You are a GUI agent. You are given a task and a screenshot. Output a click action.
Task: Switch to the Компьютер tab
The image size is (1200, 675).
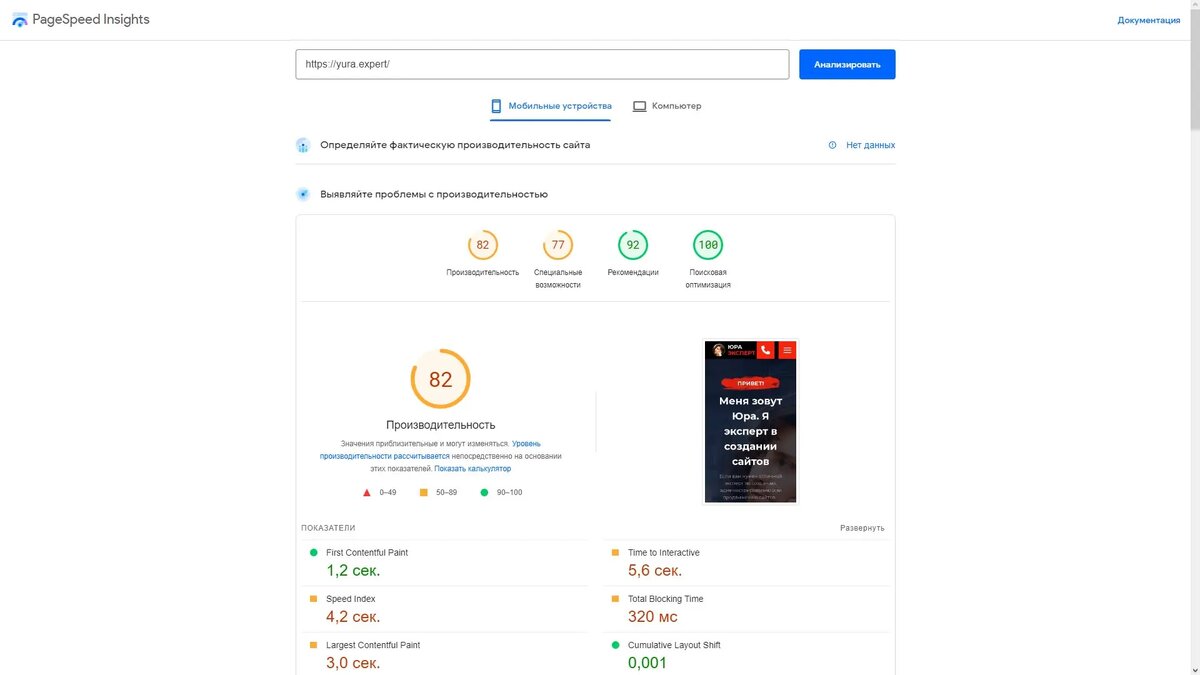point(667,106)
